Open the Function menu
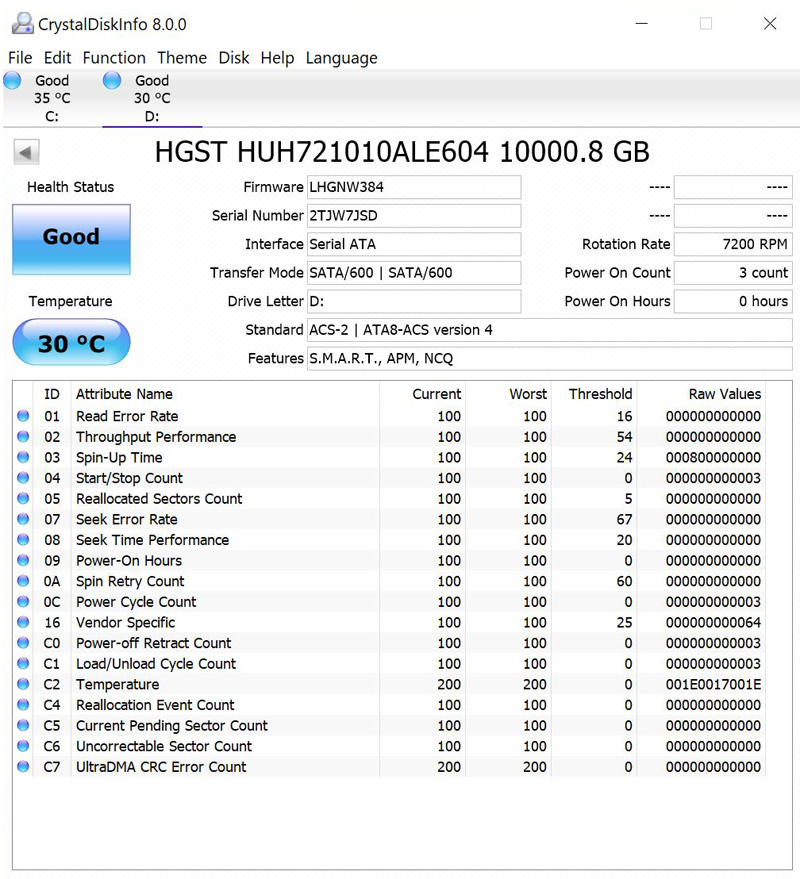Viewport: 800px width, 879px height. 114,58
